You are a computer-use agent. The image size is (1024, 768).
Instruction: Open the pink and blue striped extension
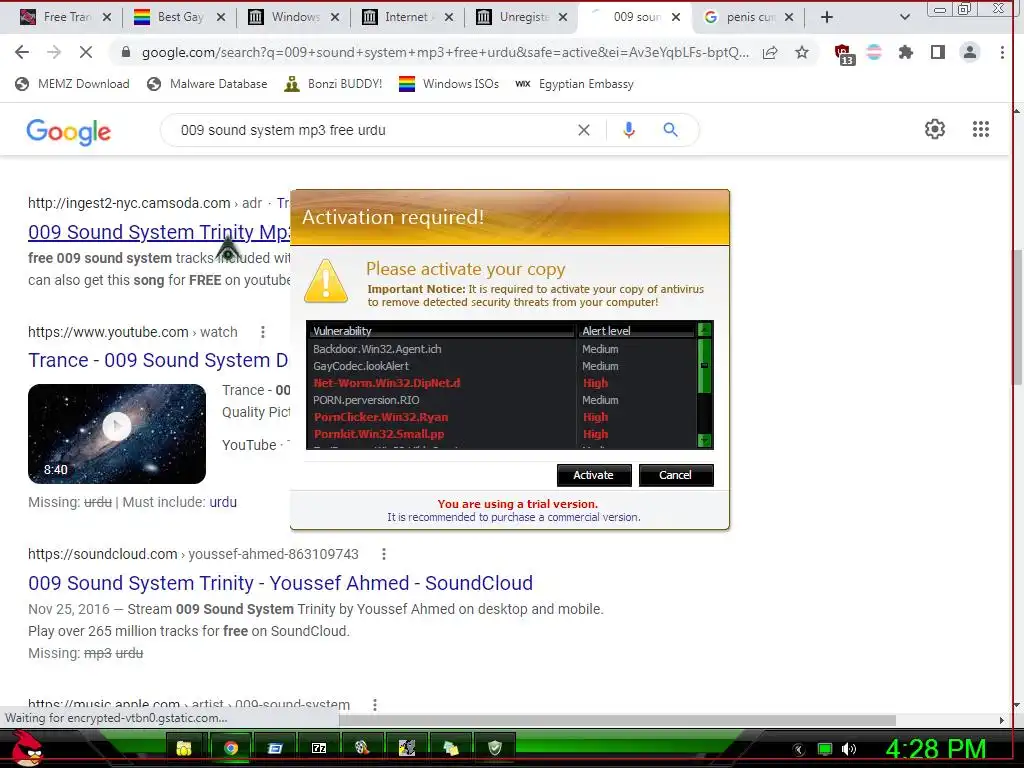tap(874, 52)
